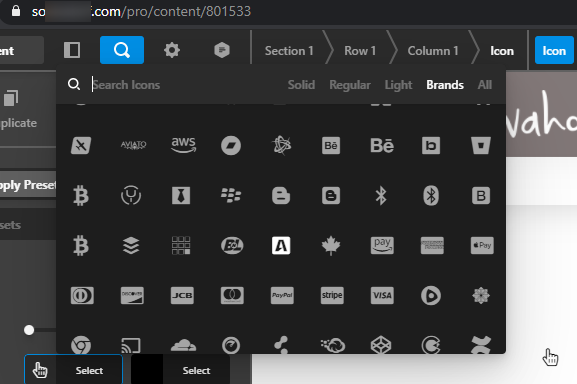This screenshot has width=577, height=384.
Task: Click Select beside the black swatch
Action: (197, 370)
